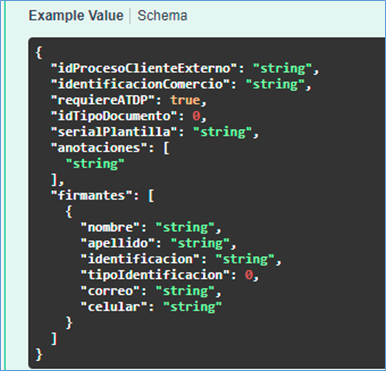Click the identificacionComercio key
386x371 pixels.
click(141, 84)
